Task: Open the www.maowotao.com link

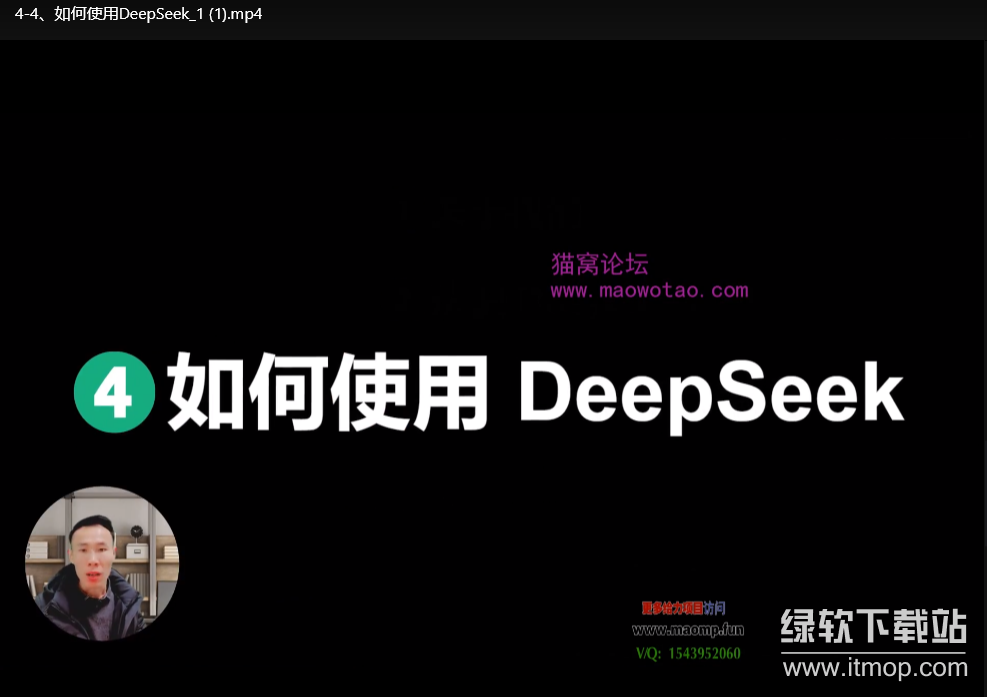Action: 648,290
